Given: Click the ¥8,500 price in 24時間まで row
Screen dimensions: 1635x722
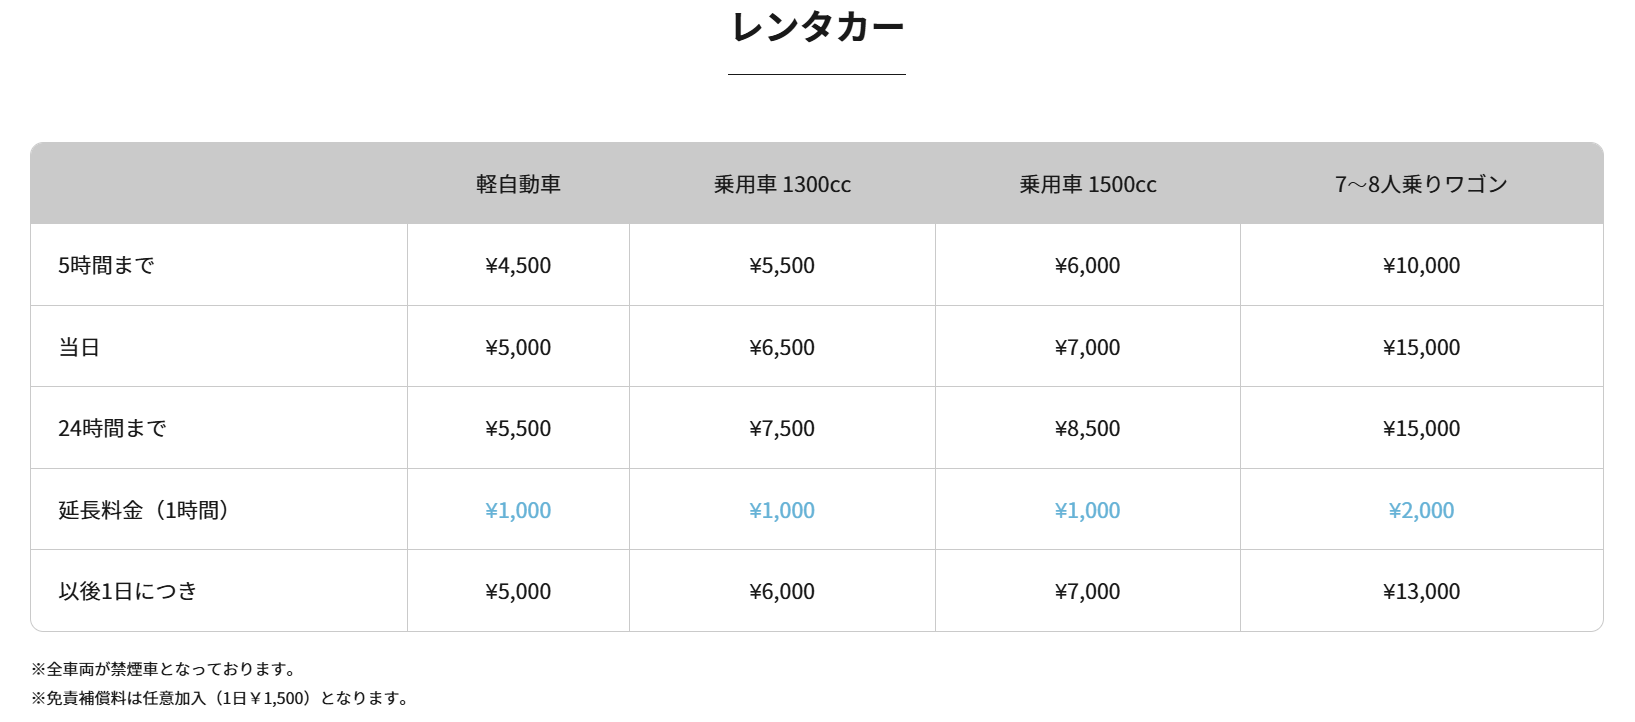Looking at the screenshot, I should click(1088, 428).
